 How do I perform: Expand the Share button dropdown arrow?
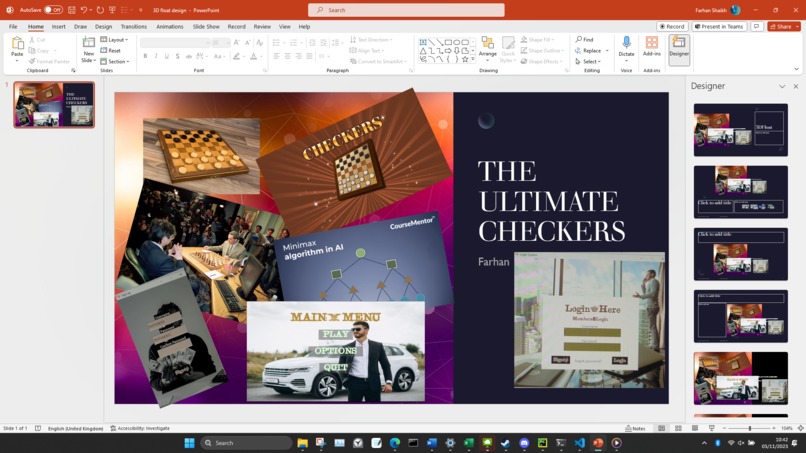tap(797, 26)
